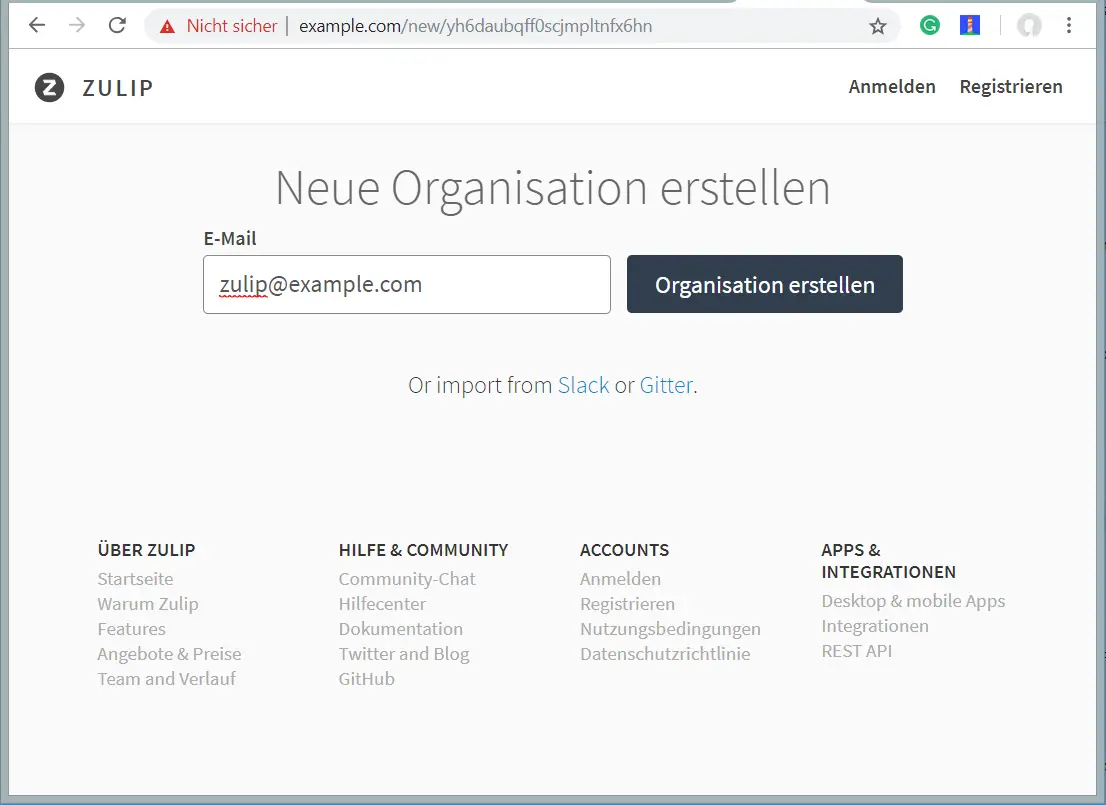The width and height of the screenshot is (1106, 805).
Task: Open the browser profile avatar
Action: point(1029,26)
